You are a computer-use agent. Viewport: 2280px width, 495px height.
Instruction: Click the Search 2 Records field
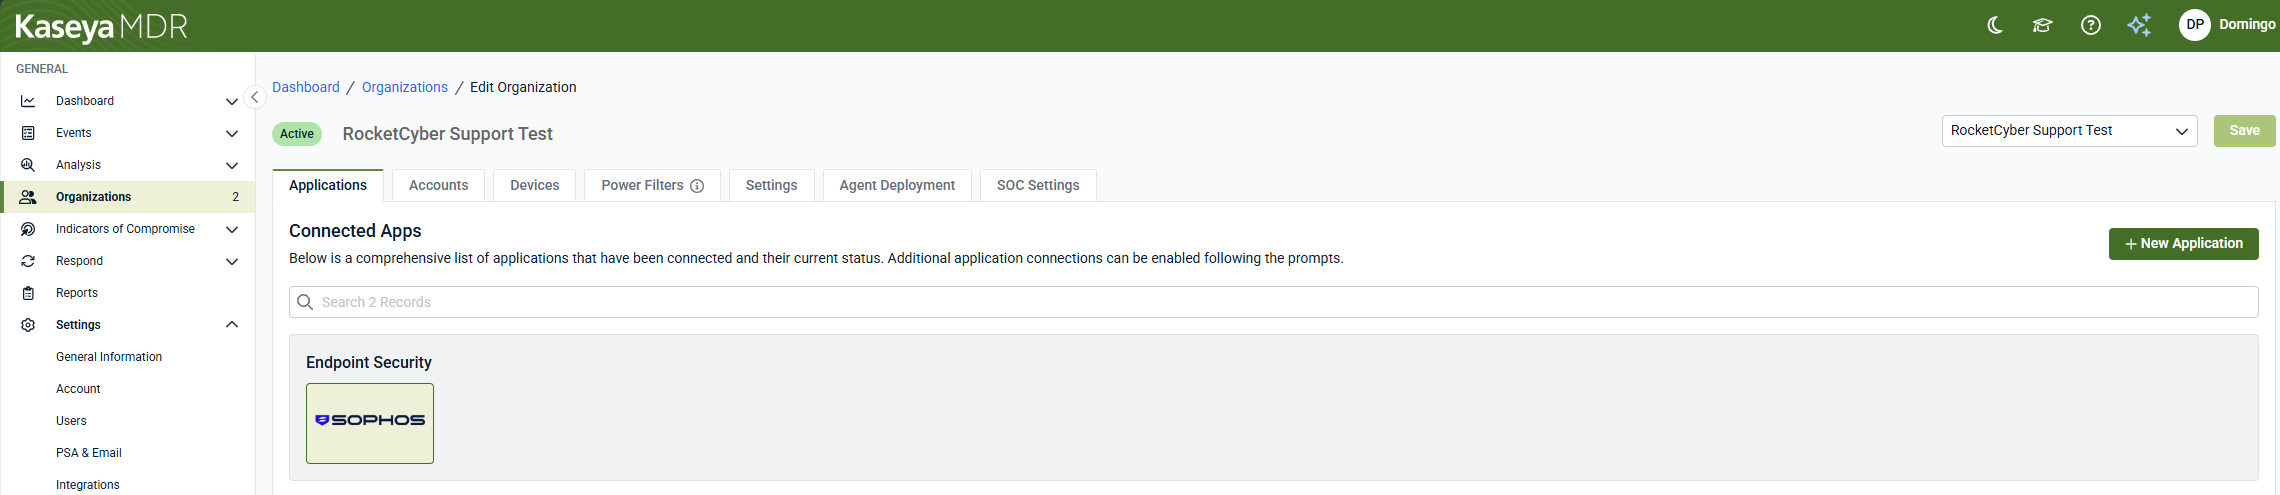tap(1273, 302)
